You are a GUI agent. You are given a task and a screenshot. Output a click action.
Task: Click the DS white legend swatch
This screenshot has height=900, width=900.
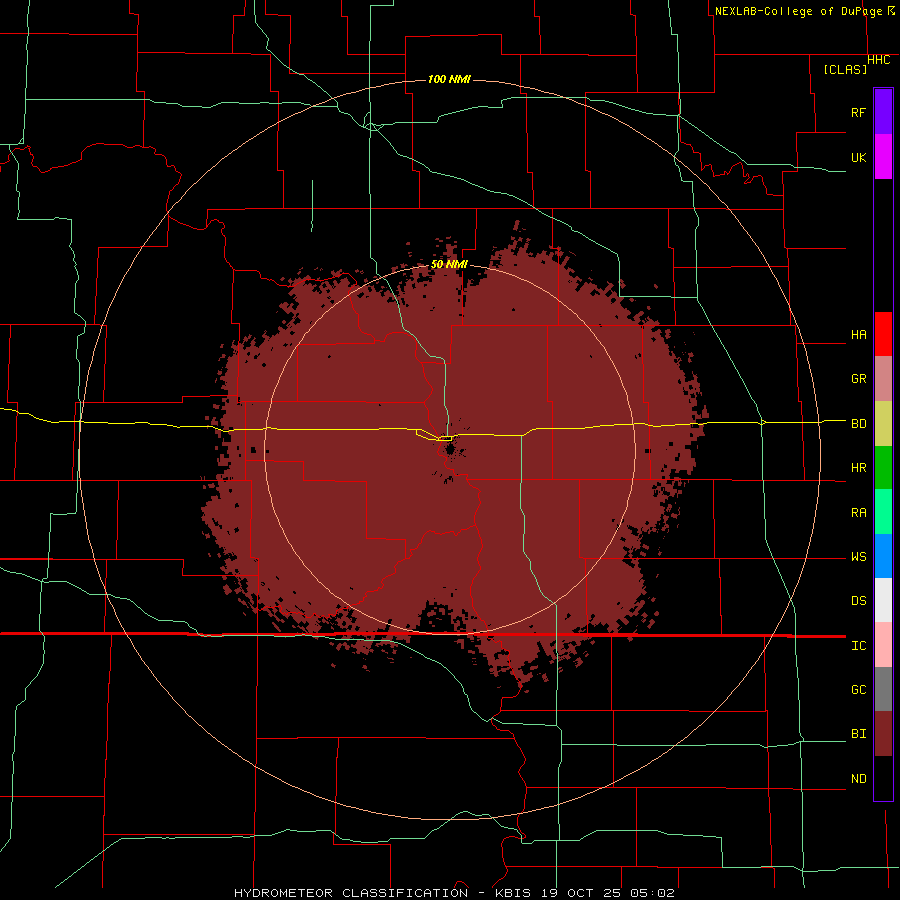883,600
